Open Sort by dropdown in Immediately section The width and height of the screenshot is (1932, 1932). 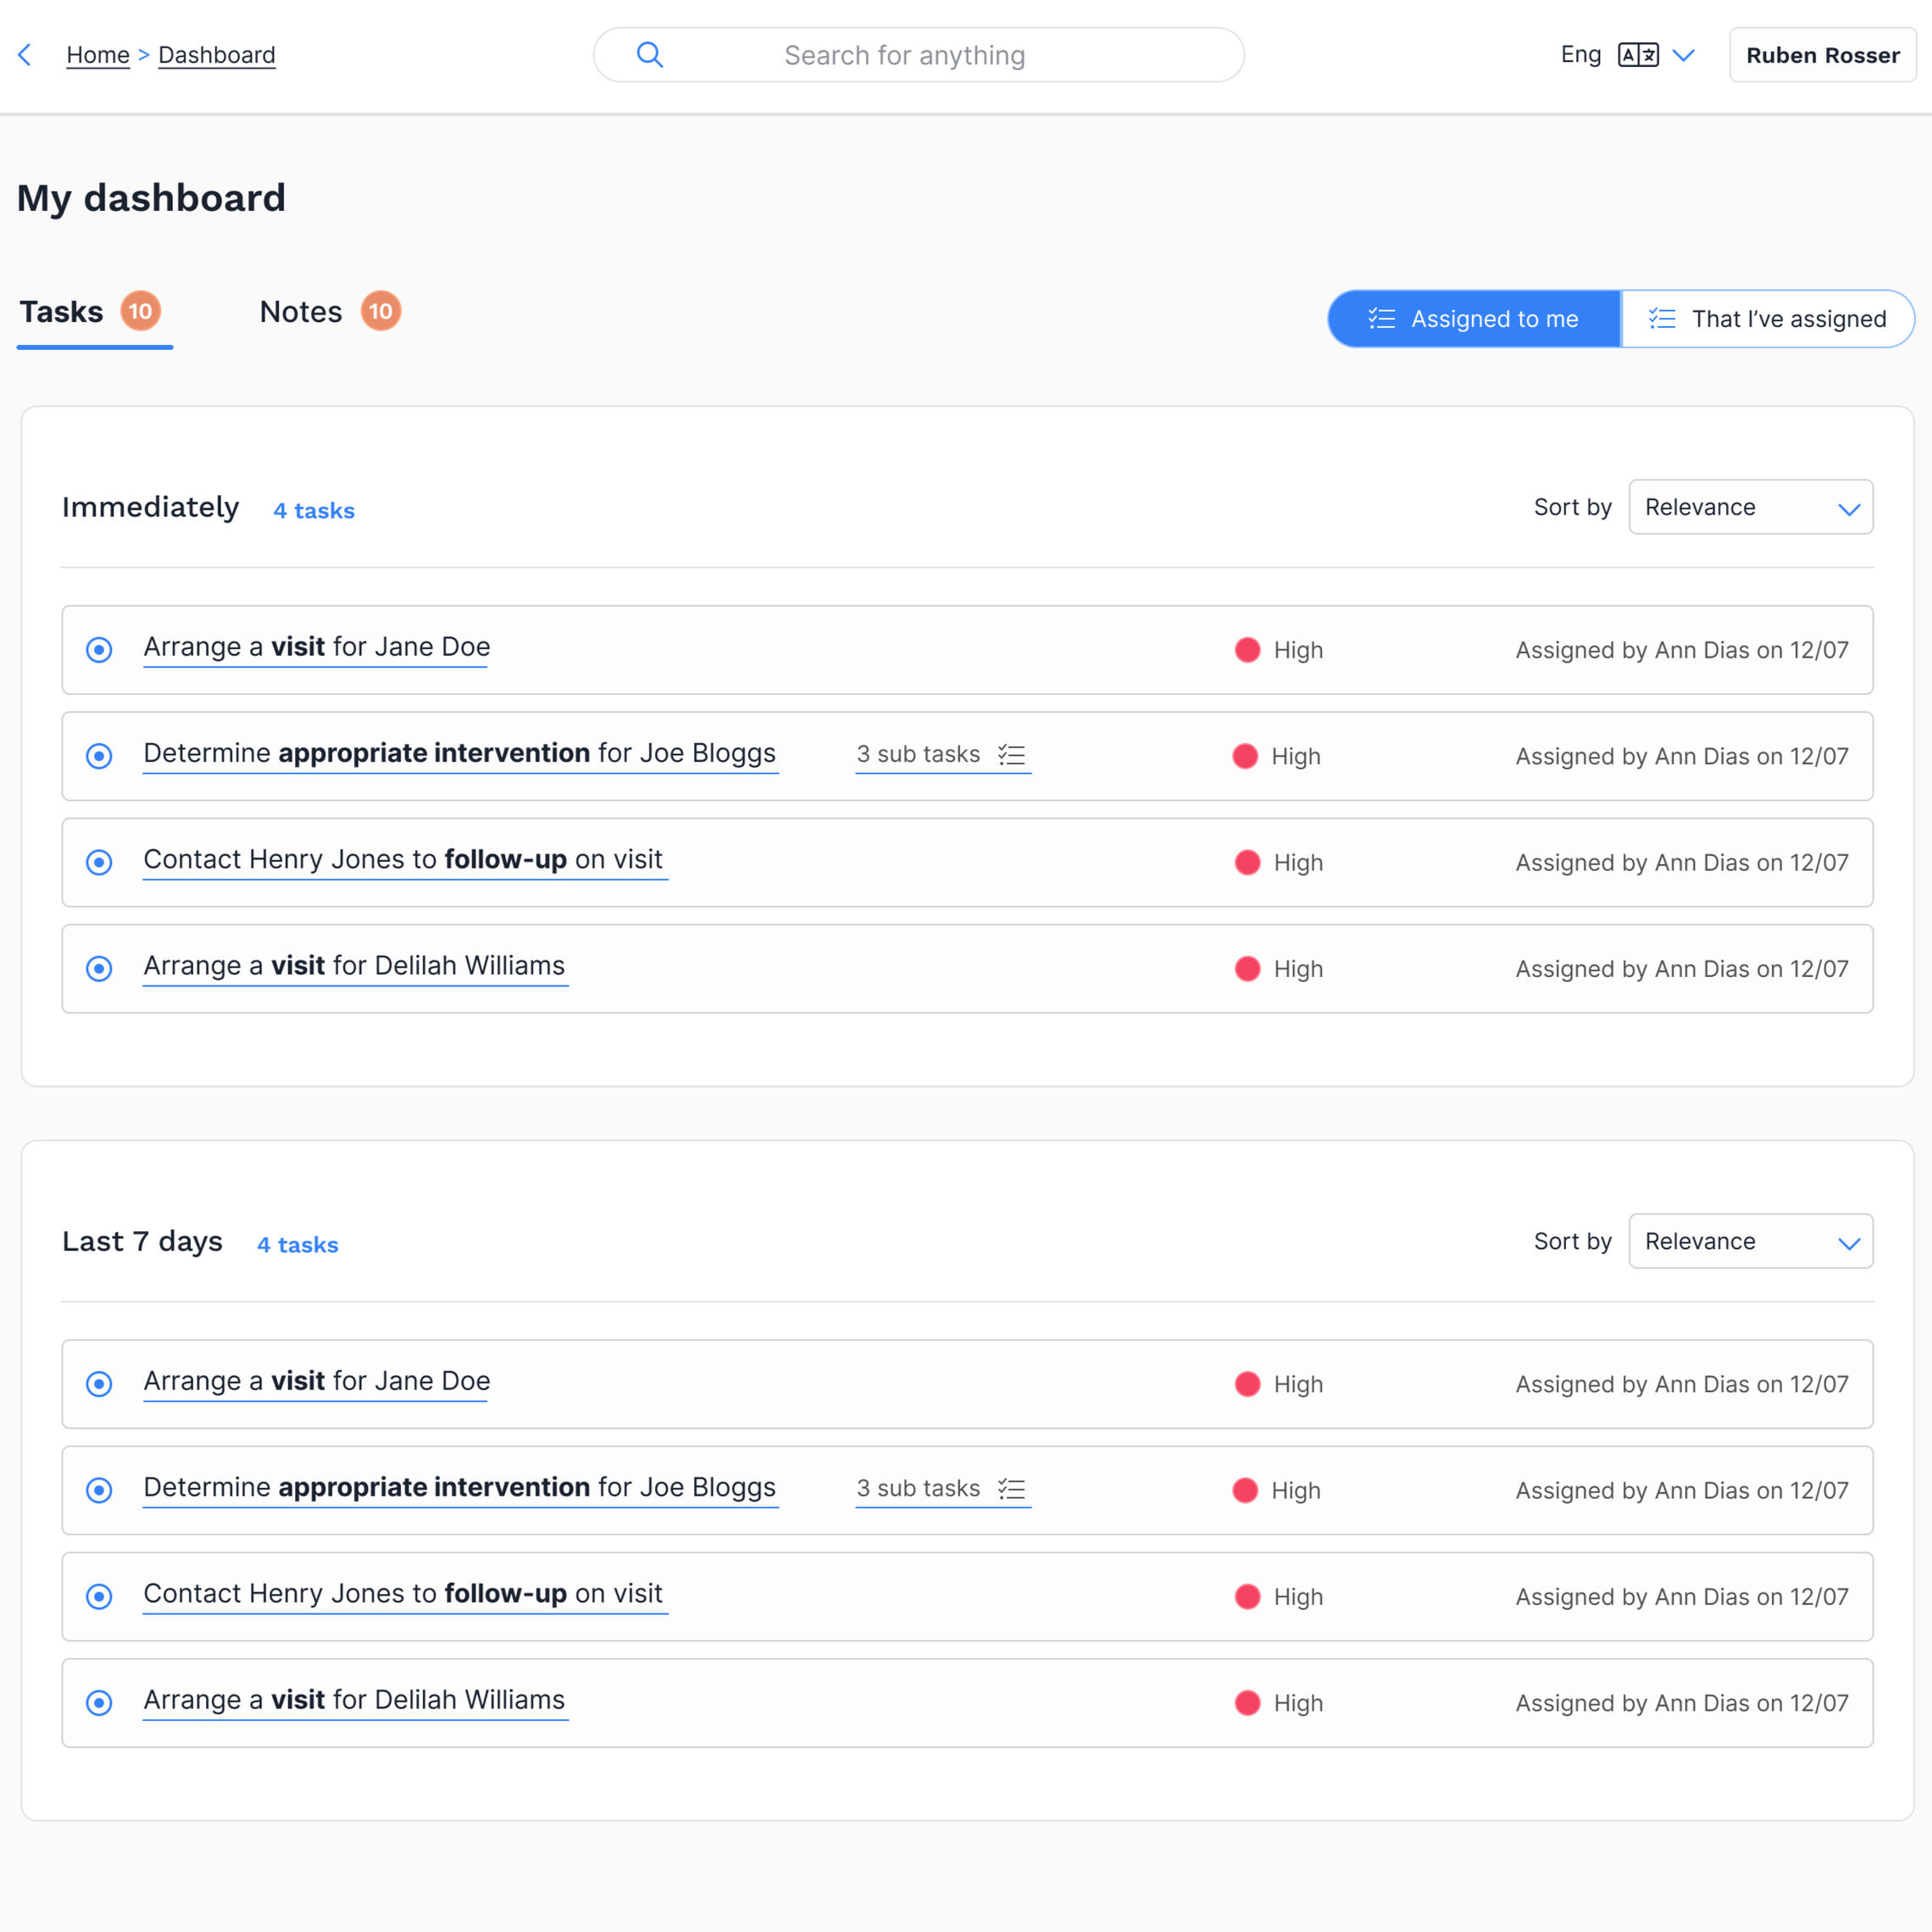(1750, 507)
